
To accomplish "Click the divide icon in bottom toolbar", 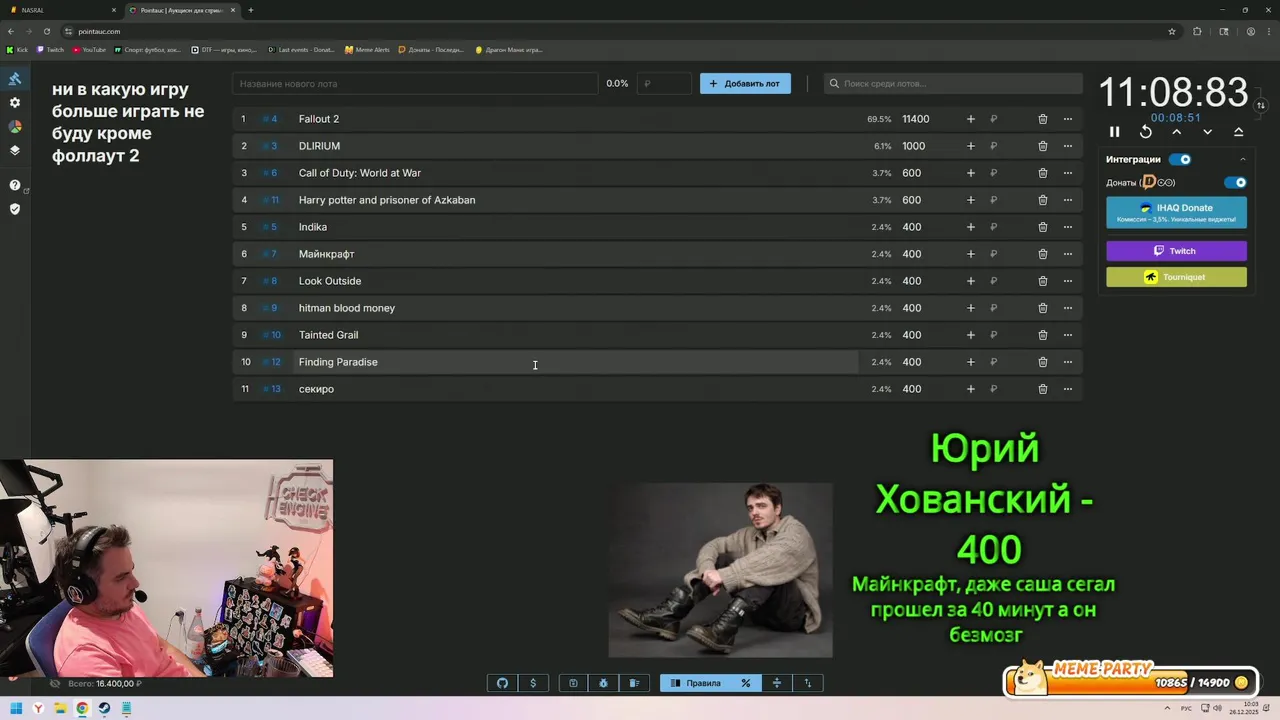I will coord(776,683).
